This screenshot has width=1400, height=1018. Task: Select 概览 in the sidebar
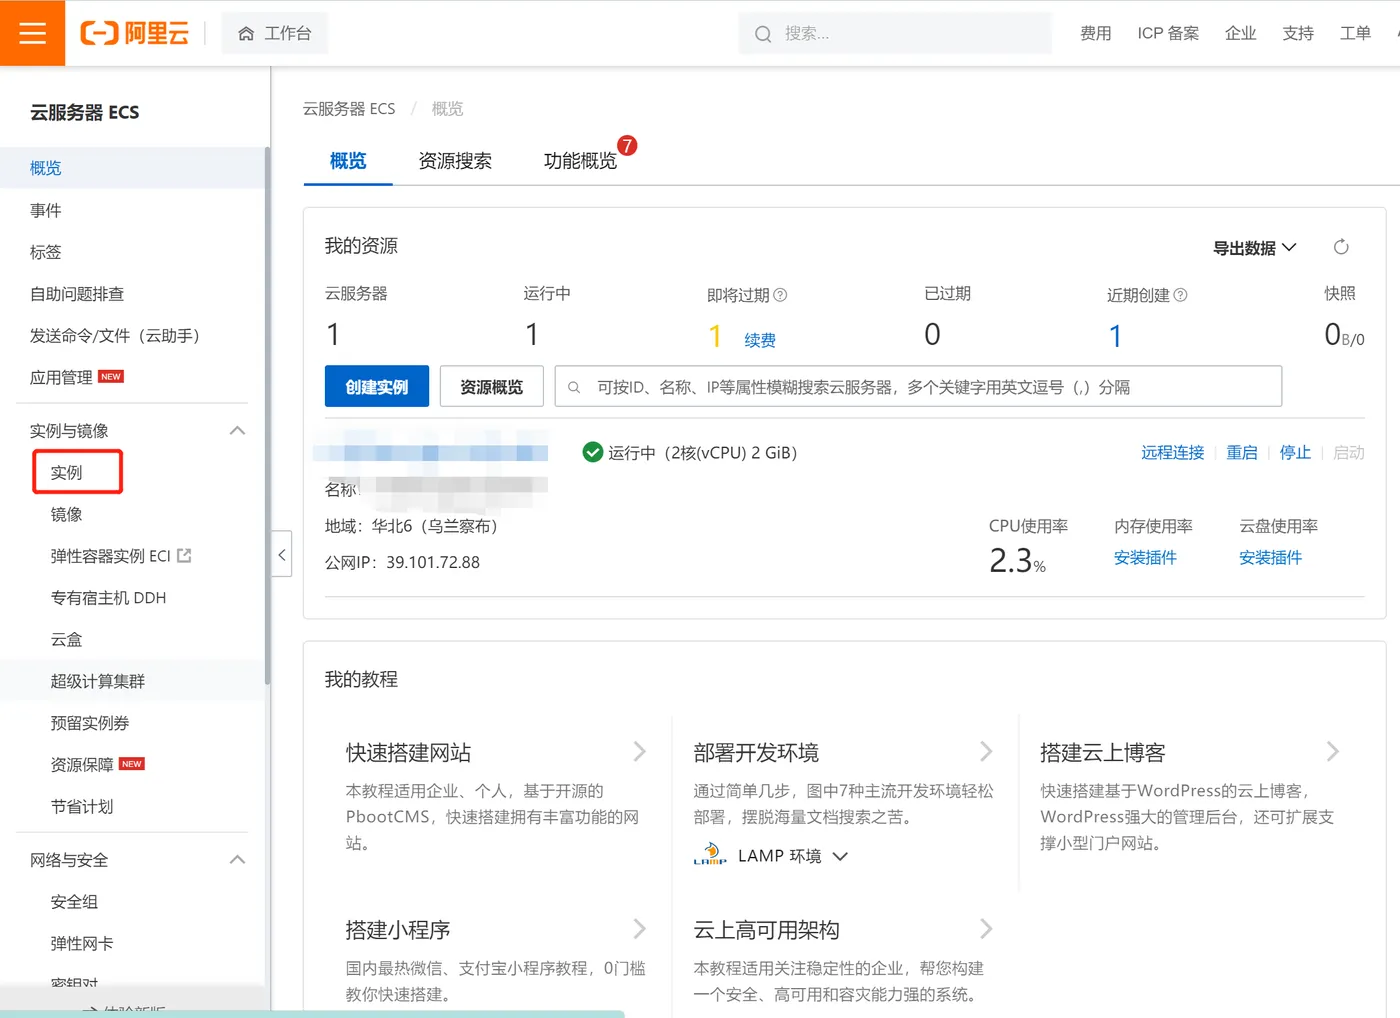click(x=133, y=168)
